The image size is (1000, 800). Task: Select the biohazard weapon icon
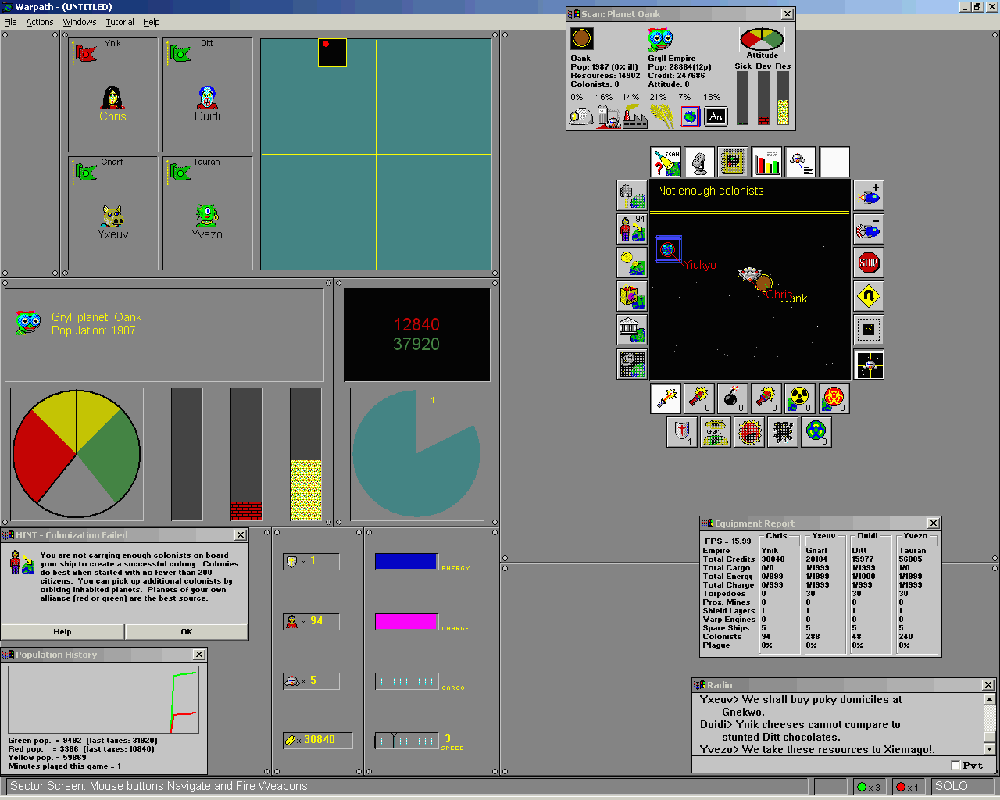(x=834, y=398)
